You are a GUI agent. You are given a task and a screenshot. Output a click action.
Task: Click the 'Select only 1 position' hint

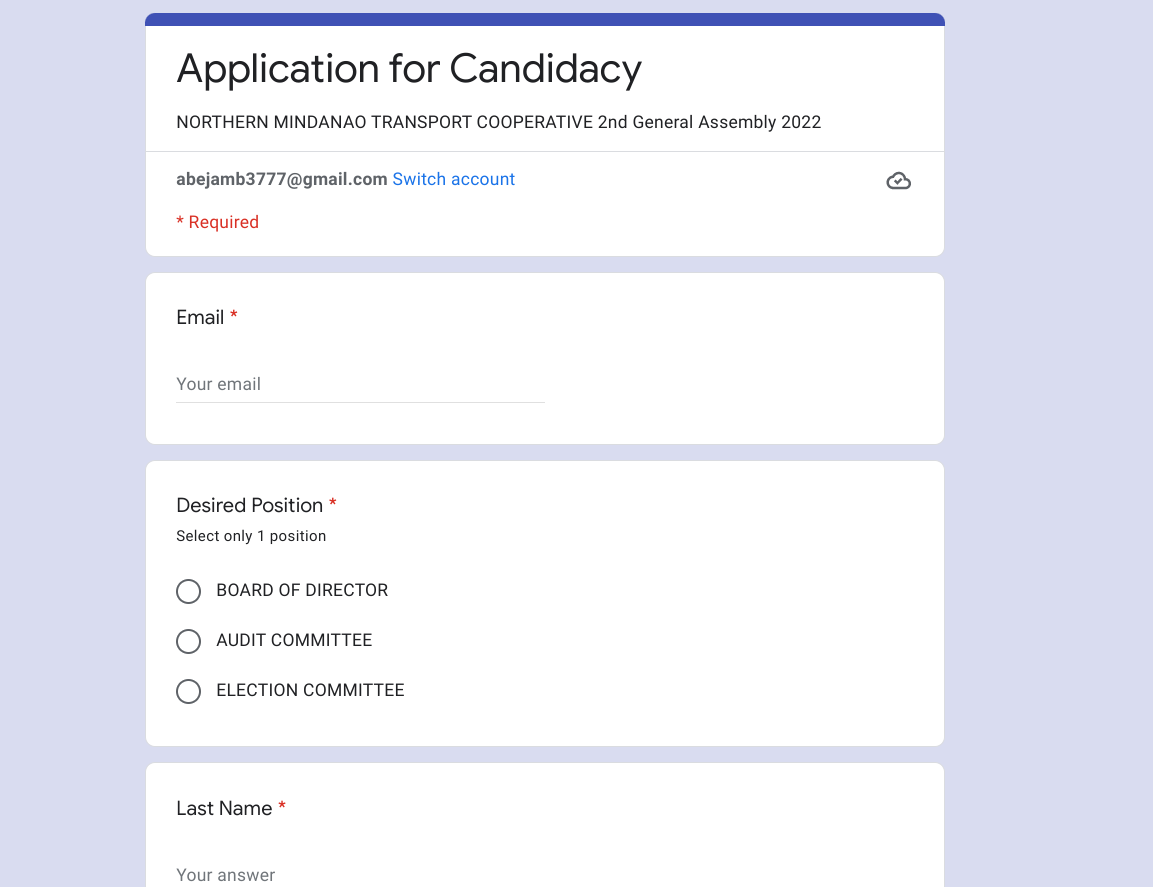(251, 536)
